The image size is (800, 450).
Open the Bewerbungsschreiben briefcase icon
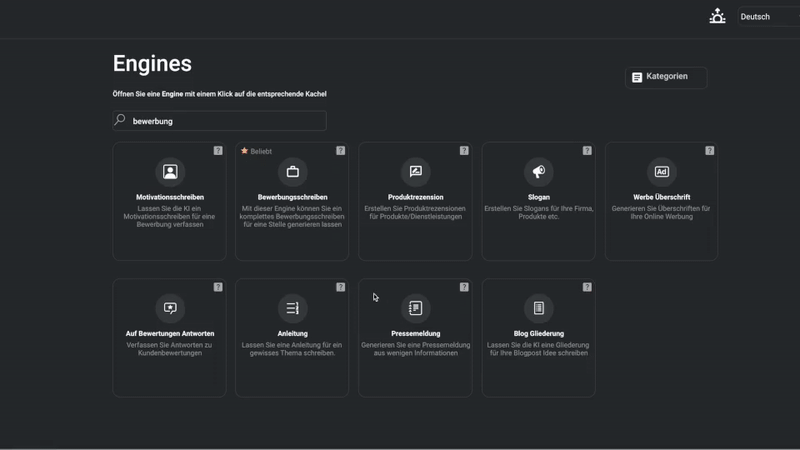292,171
